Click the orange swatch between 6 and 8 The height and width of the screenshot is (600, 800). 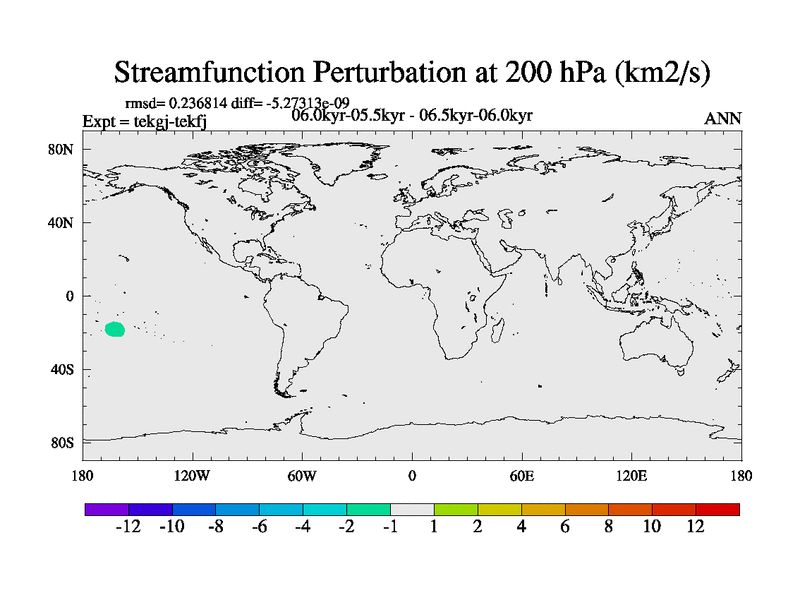click(587, 509)
